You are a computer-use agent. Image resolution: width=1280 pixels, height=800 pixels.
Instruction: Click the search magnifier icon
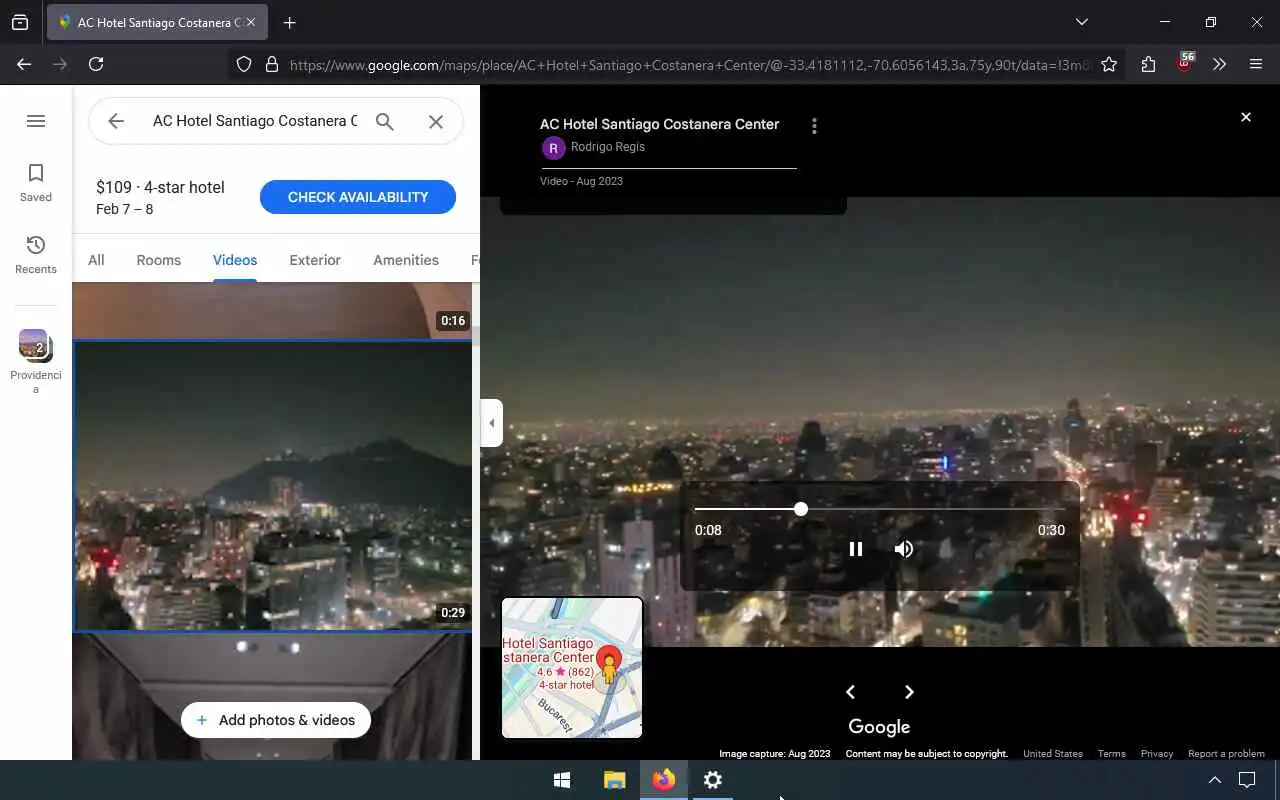385,121
